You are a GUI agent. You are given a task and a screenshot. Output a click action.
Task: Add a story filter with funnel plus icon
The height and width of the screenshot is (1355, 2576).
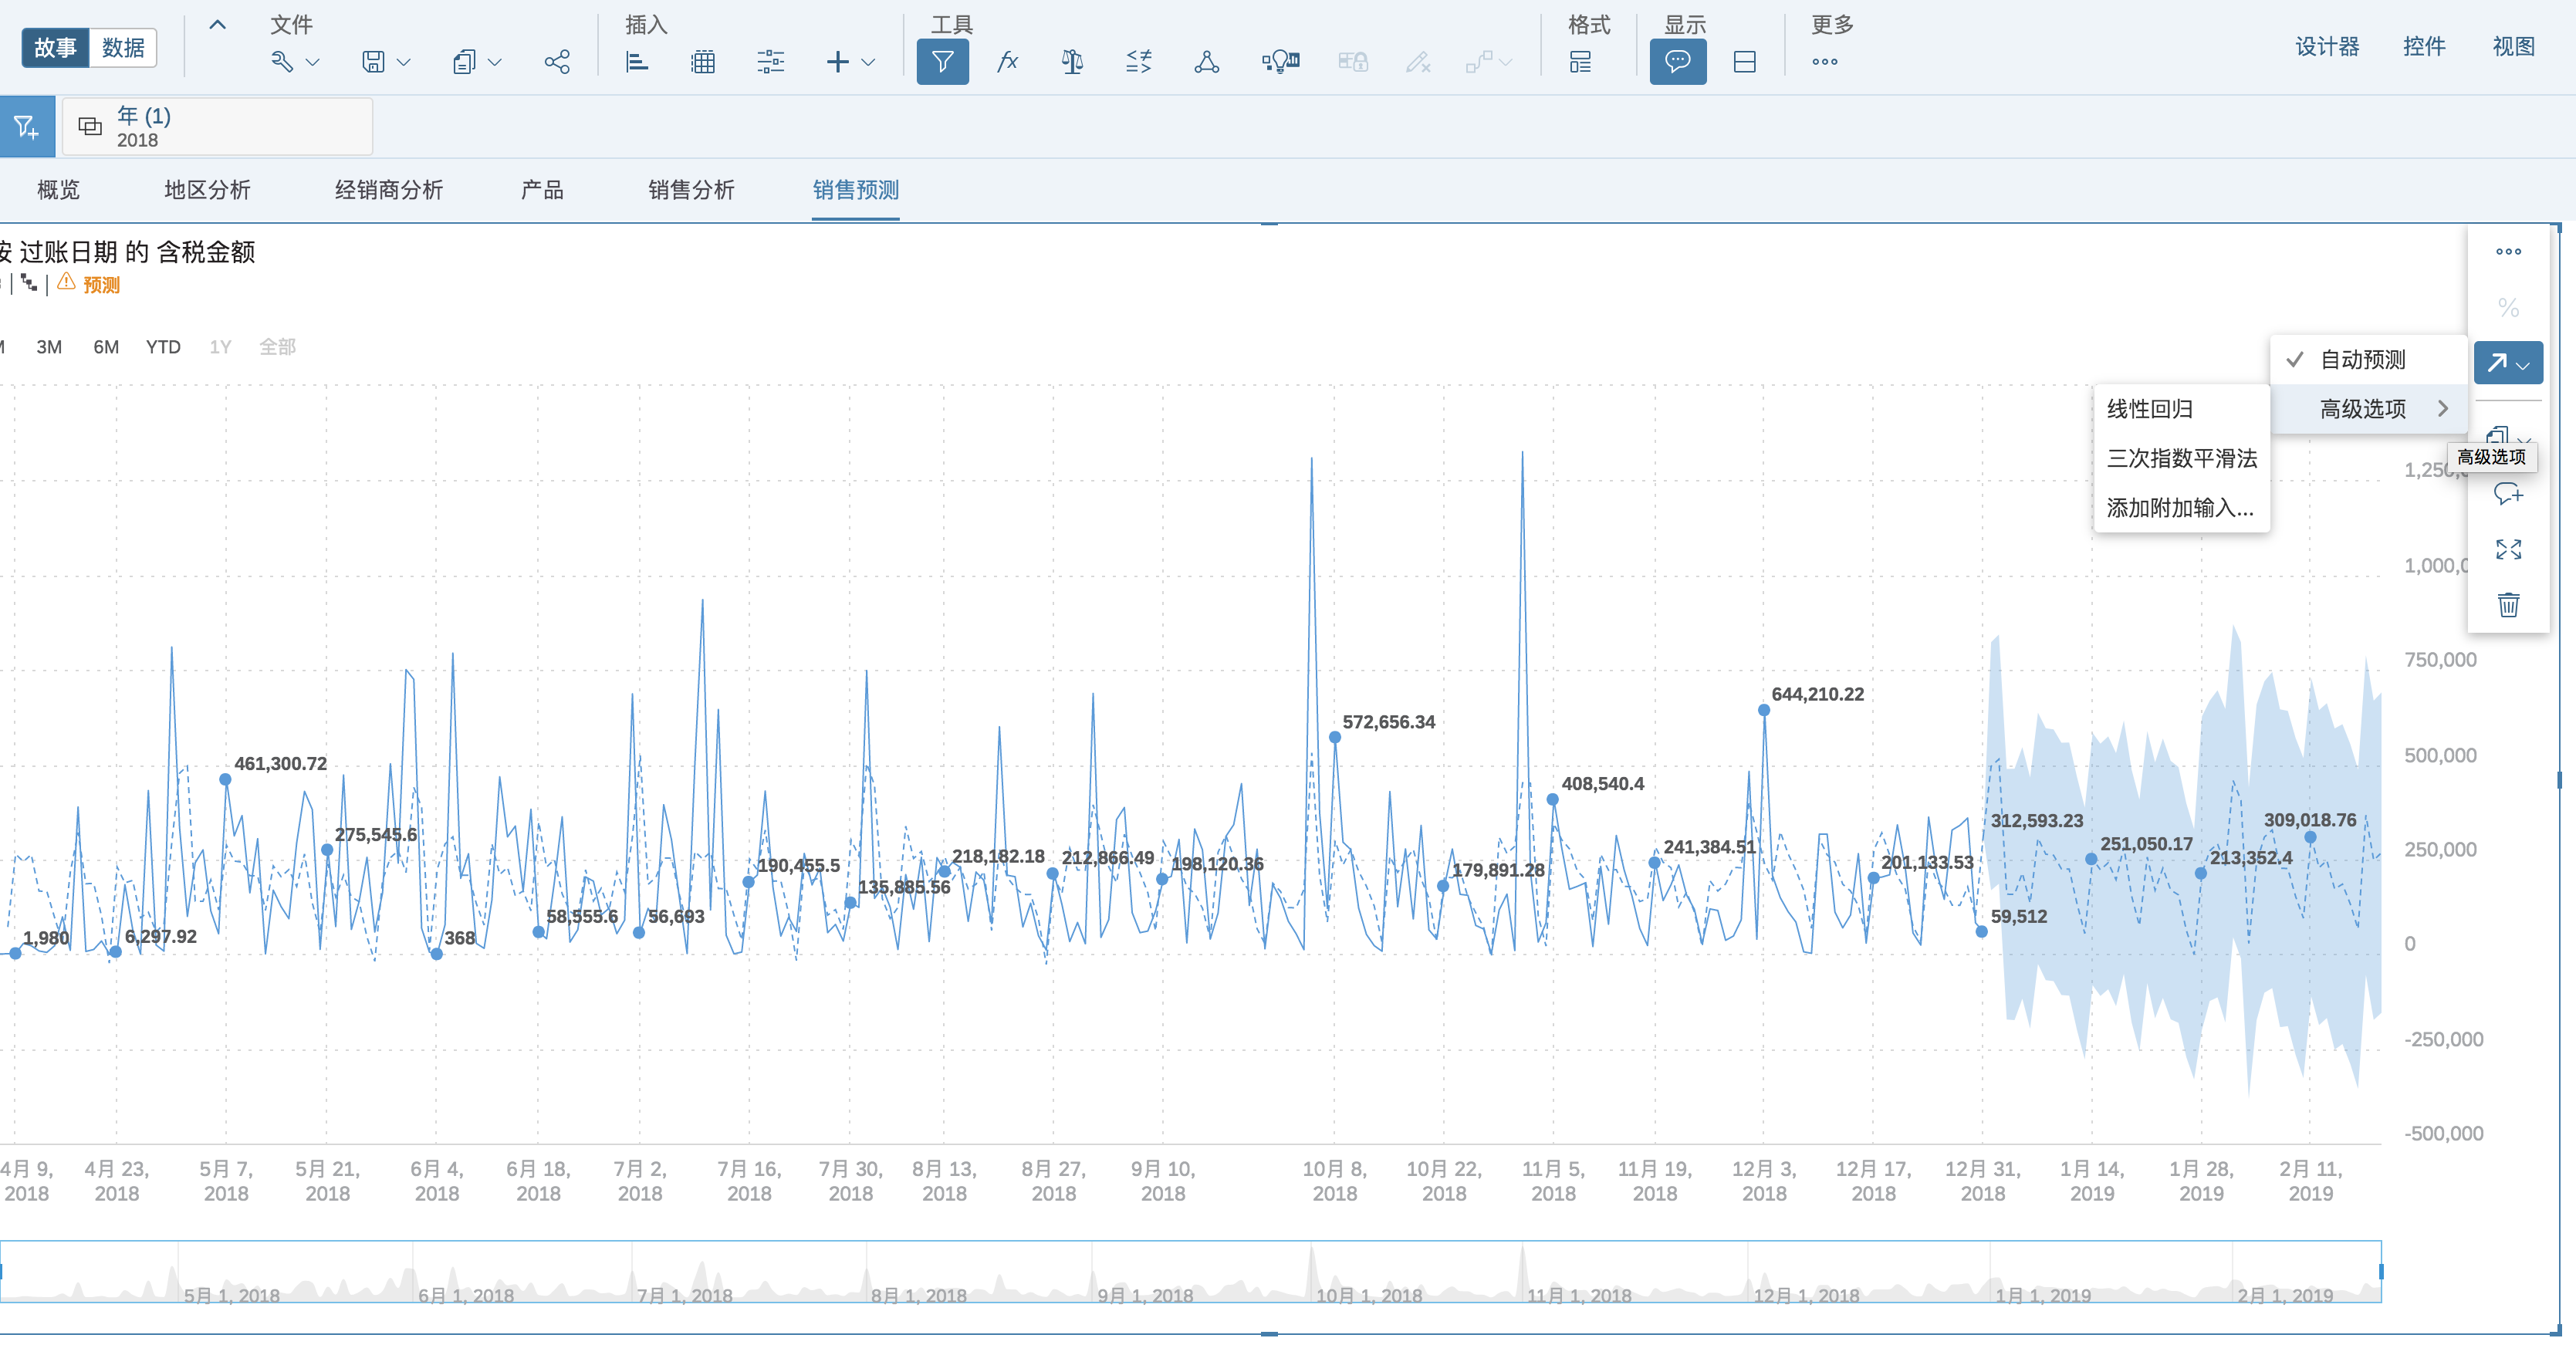click(27, 127)
